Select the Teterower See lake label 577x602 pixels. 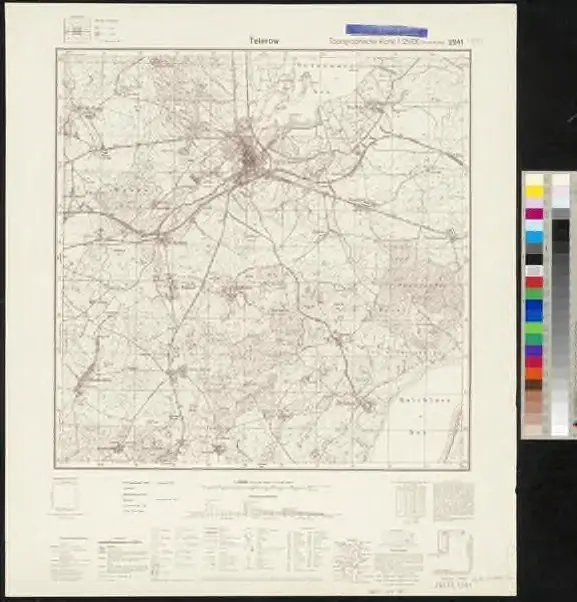tap(326, 78)
